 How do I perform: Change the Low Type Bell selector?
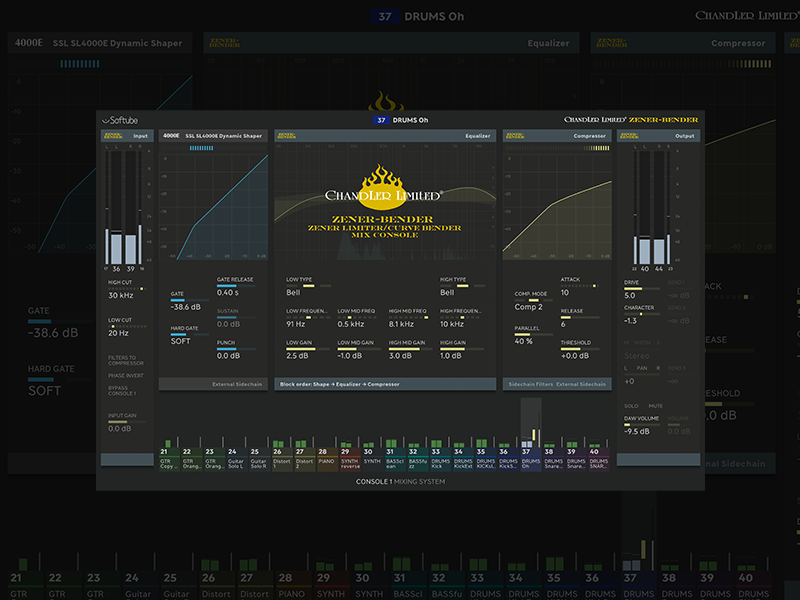tap(294, 293)
